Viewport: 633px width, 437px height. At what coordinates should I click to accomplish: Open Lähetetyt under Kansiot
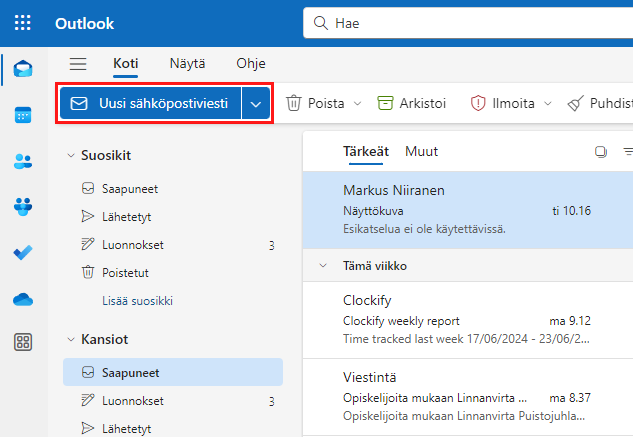coord(173,427)
